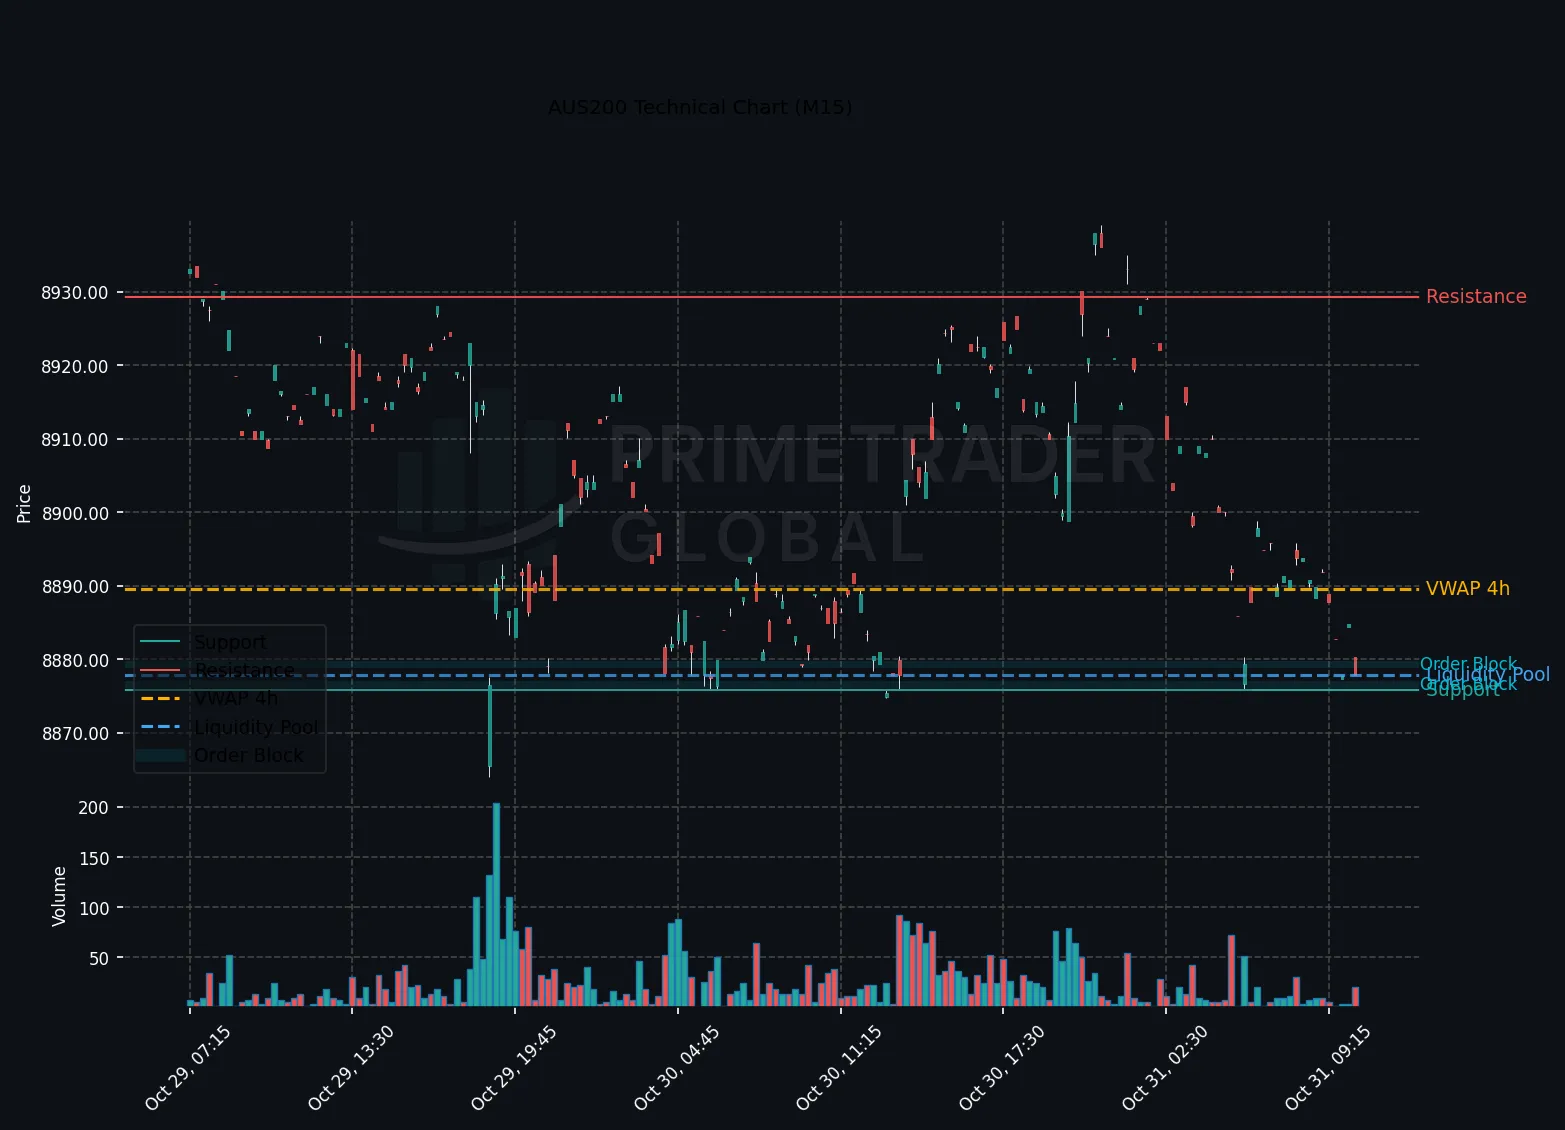The image size is (1565, 1130).
Task: Click the orange VWAP 4h dashed sample in the legend
Action: (161, 698)
